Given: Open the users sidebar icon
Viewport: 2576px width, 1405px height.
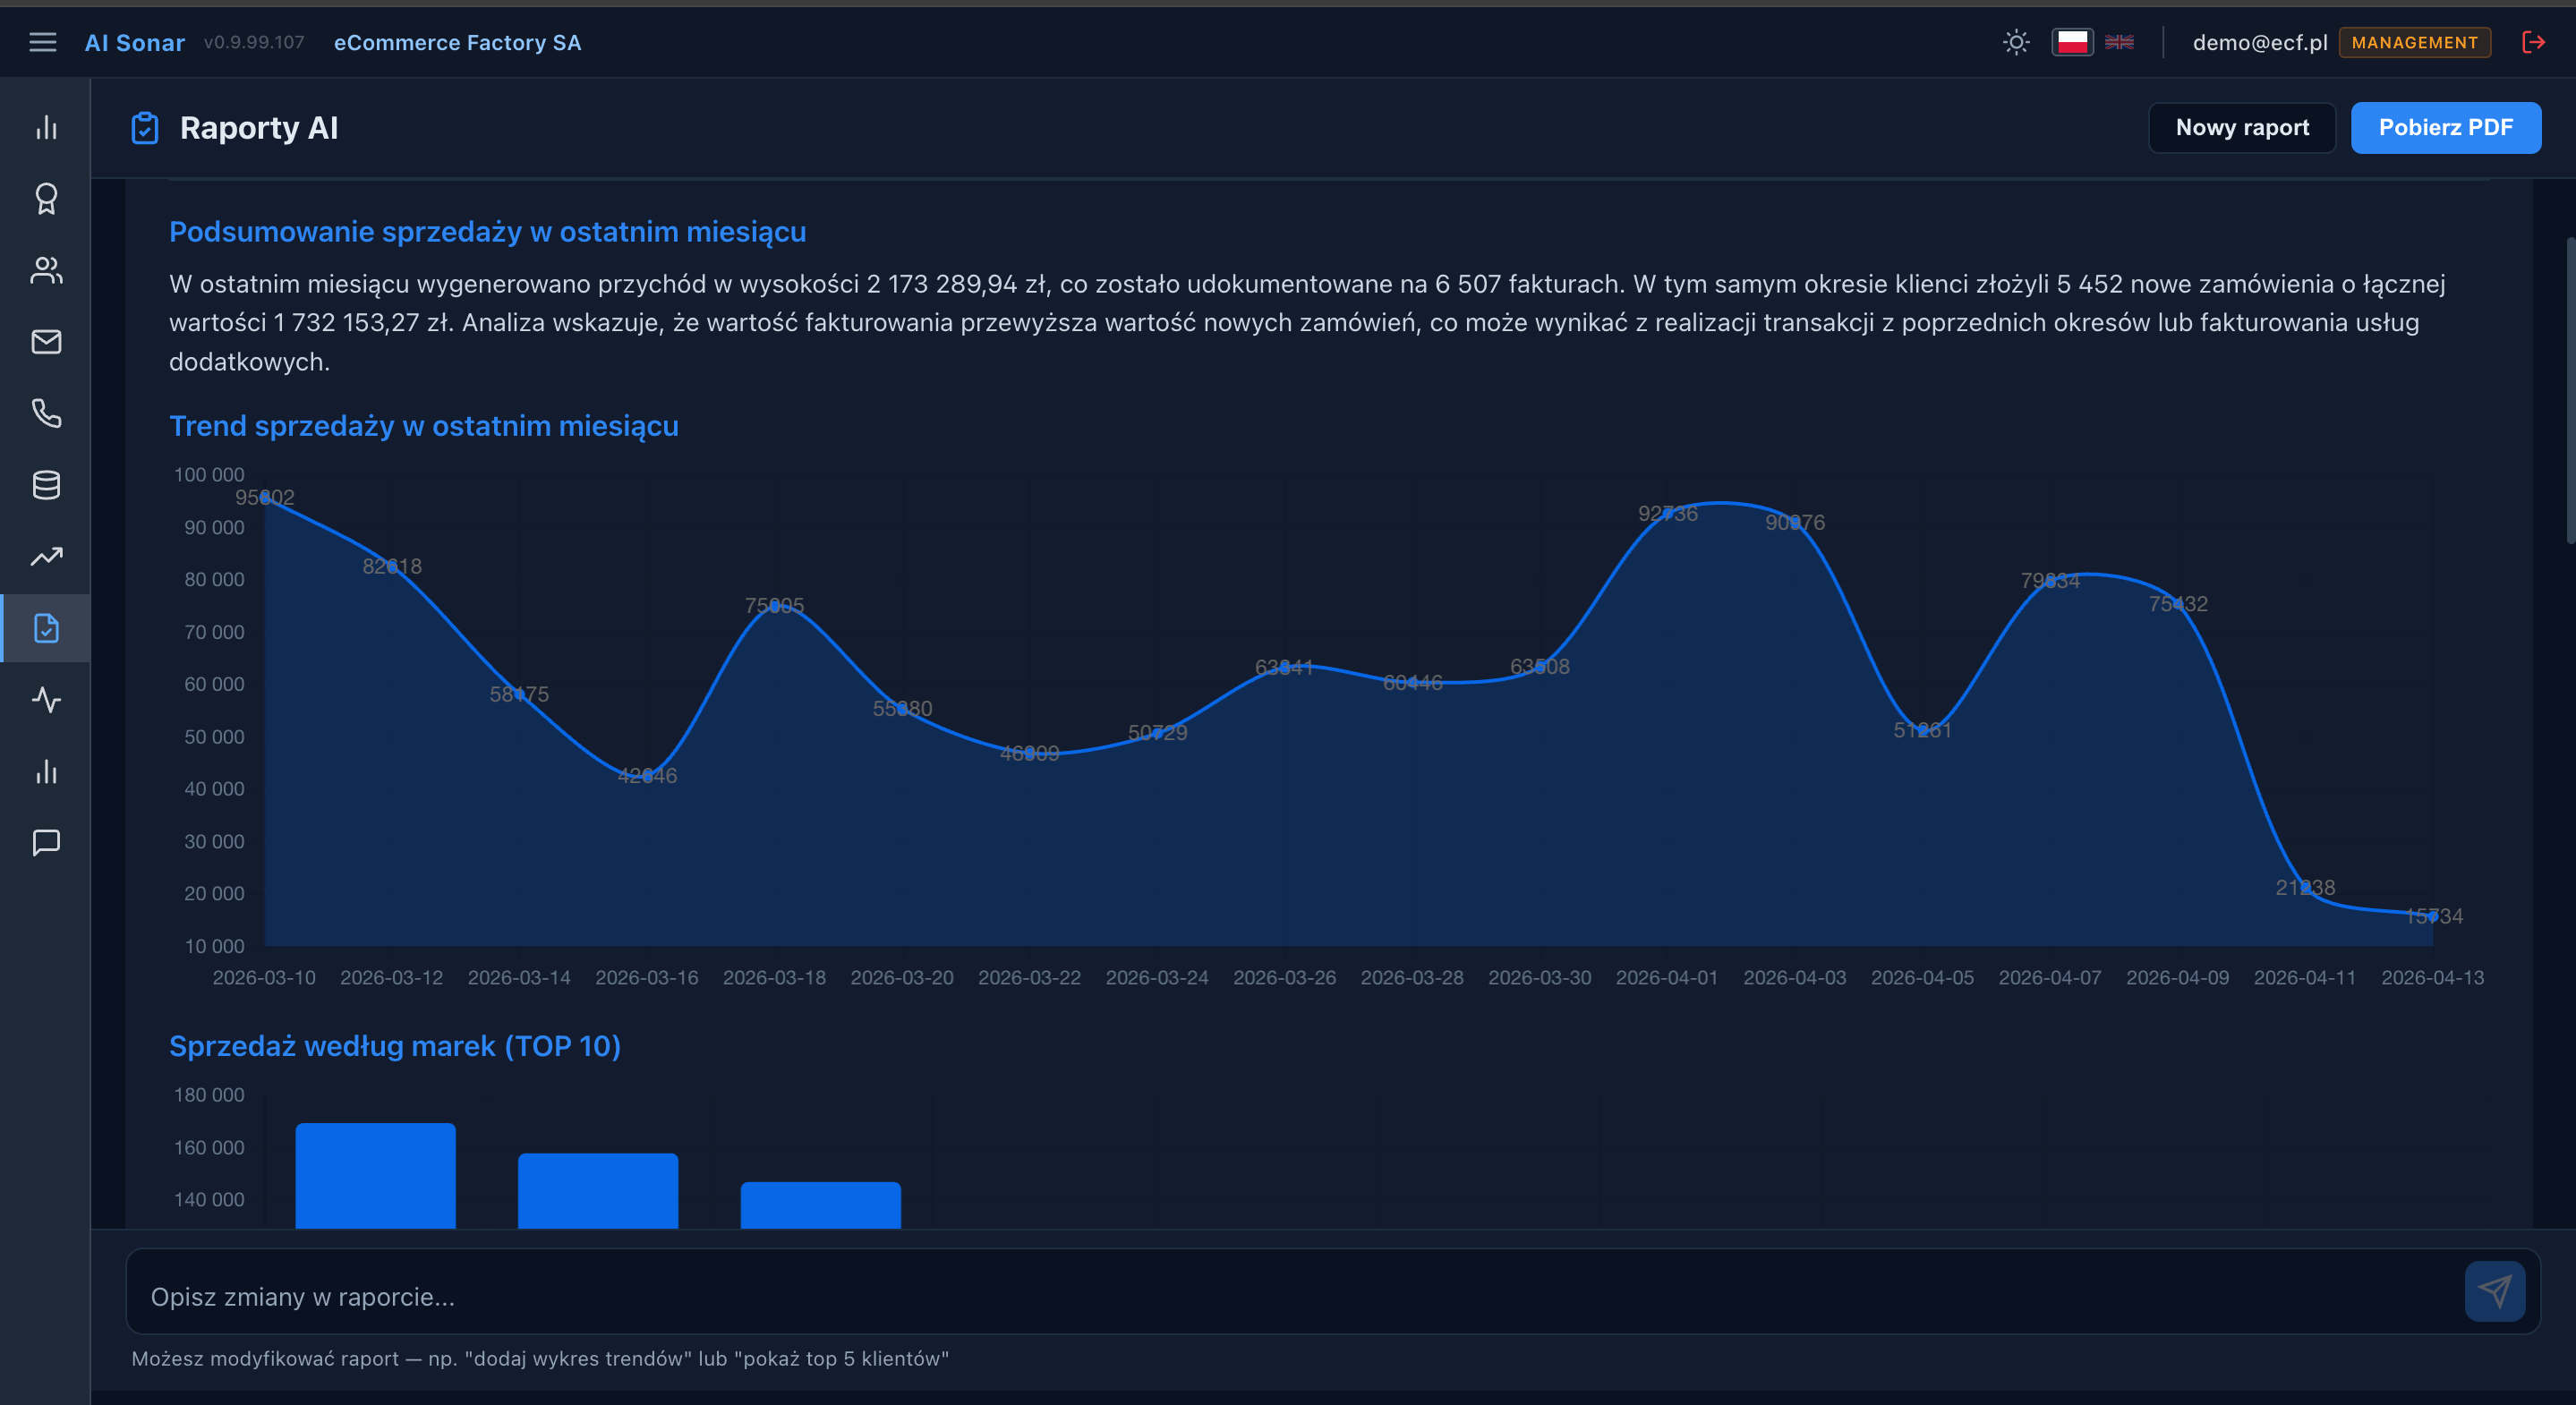Looking at the screenshot, I should click(x=46, y=270).
